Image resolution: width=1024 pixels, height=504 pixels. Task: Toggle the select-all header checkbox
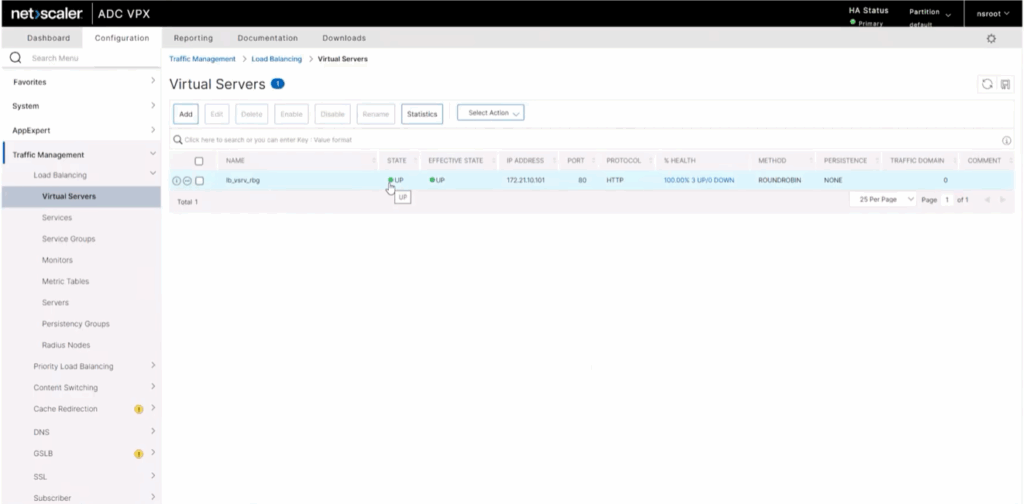[199, 161]
